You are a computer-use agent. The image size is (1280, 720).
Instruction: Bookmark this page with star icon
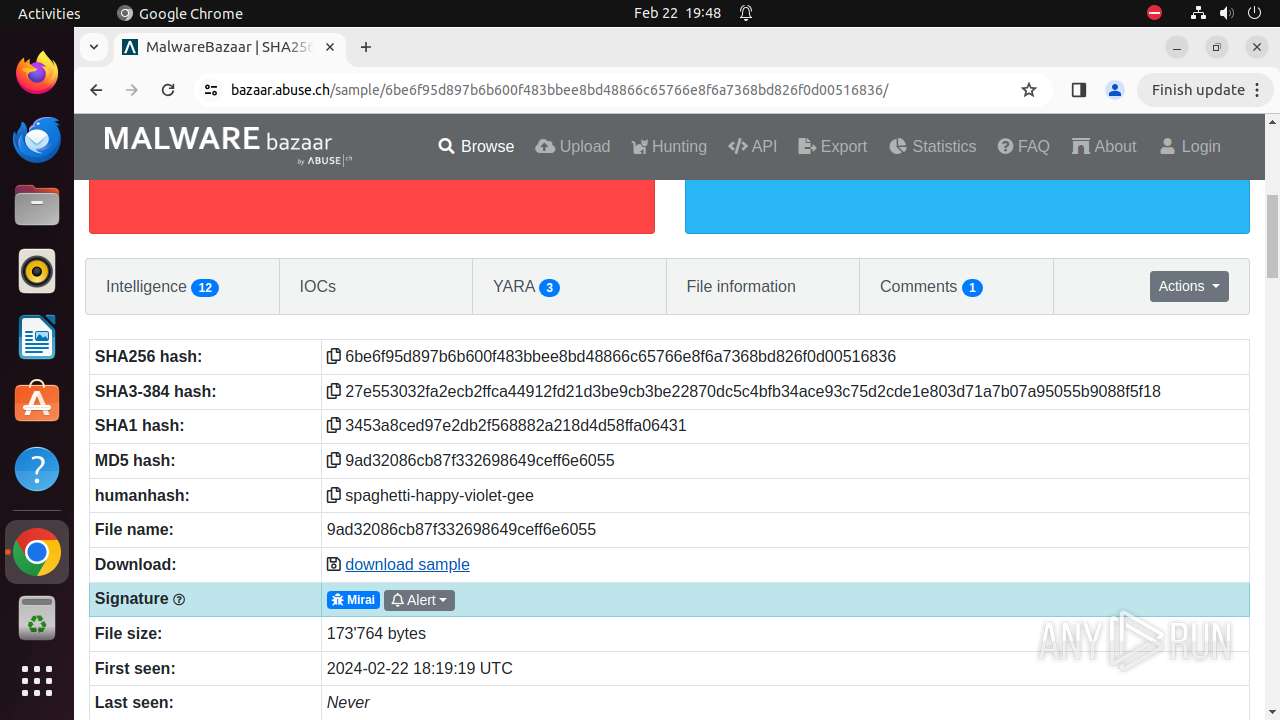tap(1029, 90)
